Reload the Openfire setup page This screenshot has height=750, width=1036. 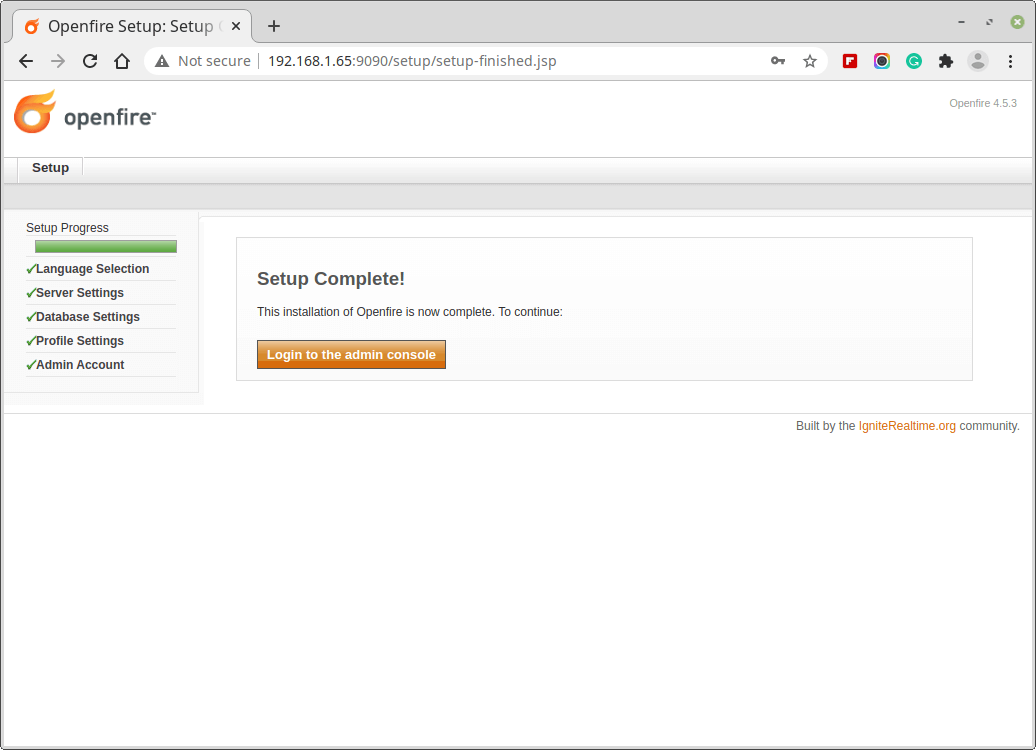click(90, 61)
